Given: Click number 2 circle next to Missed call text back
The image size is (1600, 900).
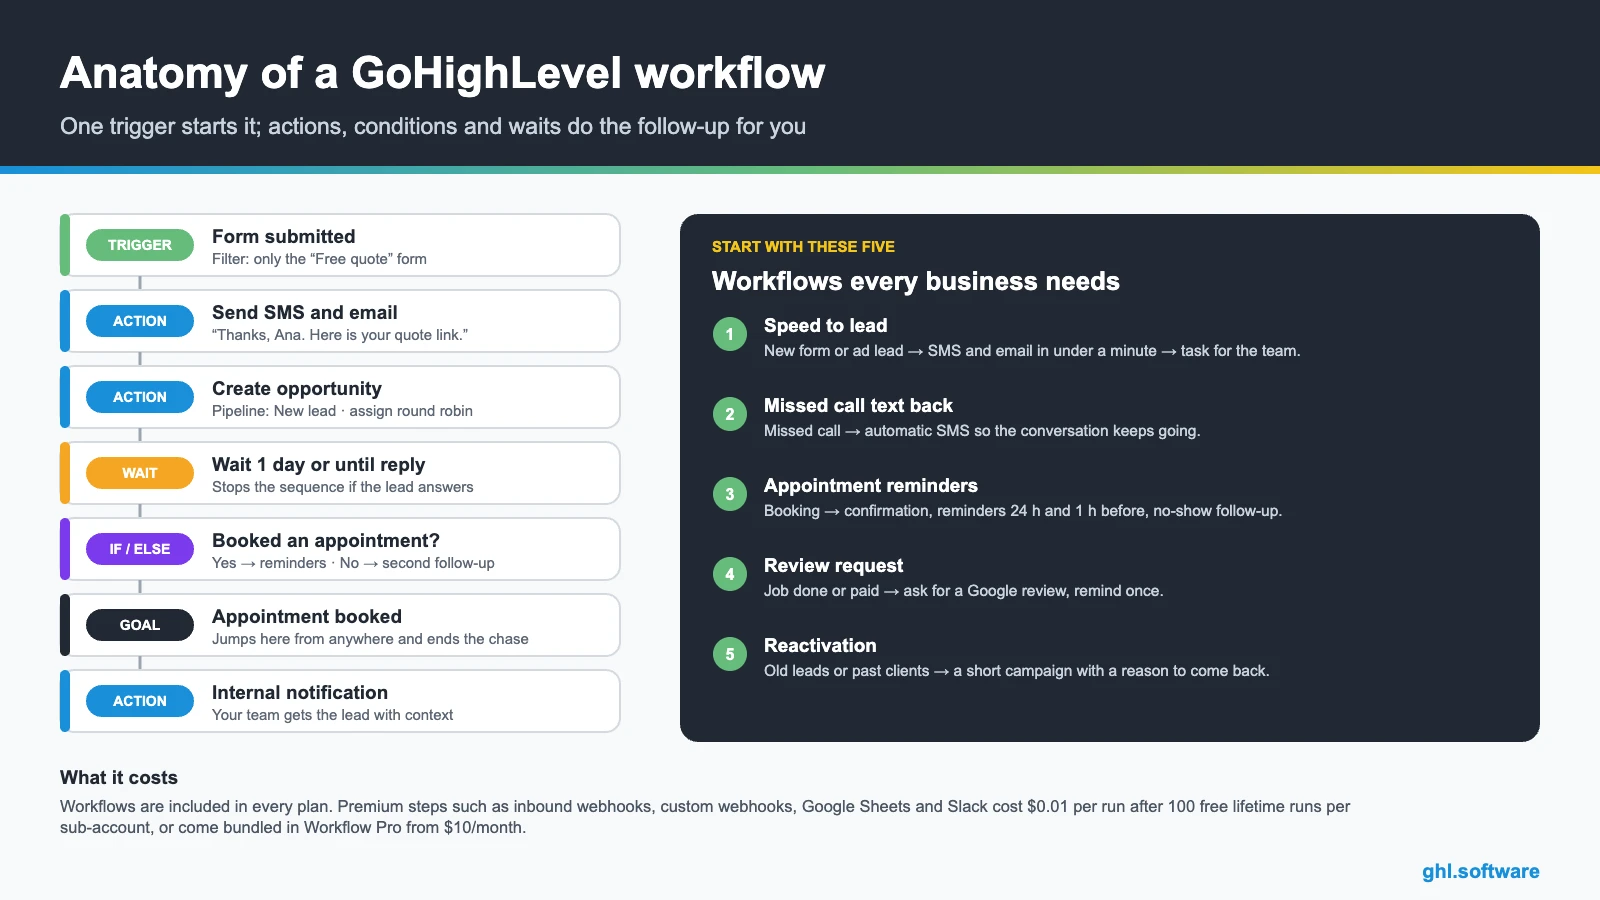Looking at the screenshot, I should [x=730, y=414].
